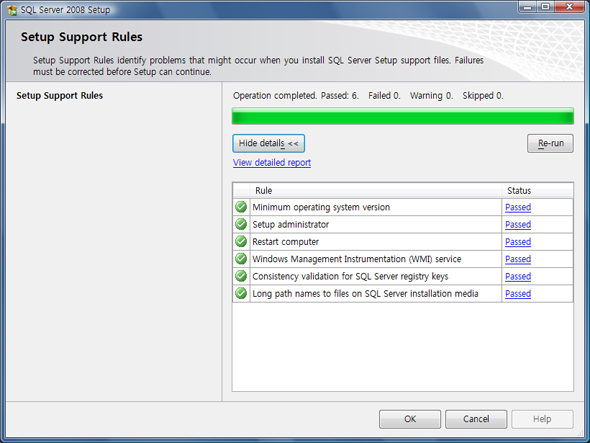The image size is (590, 443).
Task: Click the SQL Server Setup title bar icon
Action: (12, 10)
